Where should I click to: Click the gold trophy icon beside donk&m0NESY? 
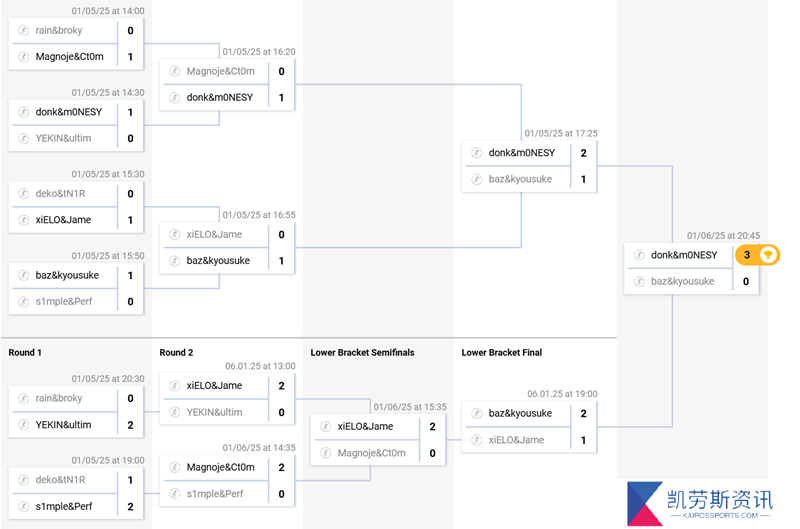767,255
